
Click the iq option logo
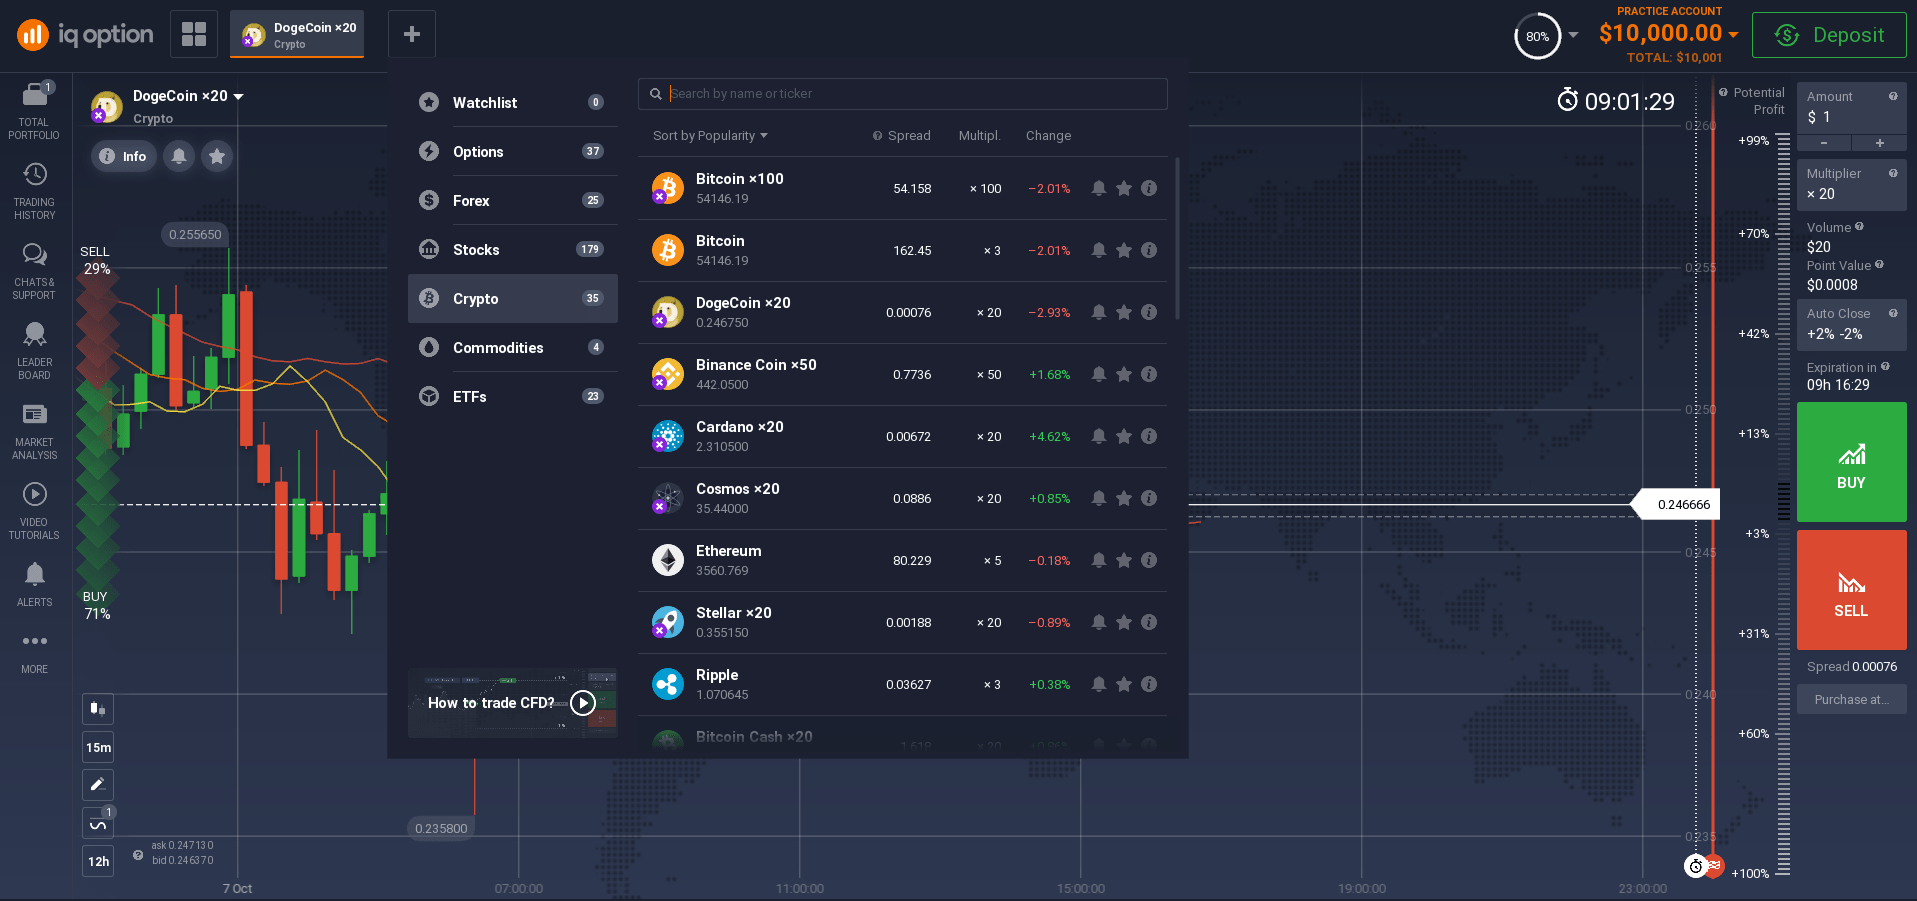point(85,35)
